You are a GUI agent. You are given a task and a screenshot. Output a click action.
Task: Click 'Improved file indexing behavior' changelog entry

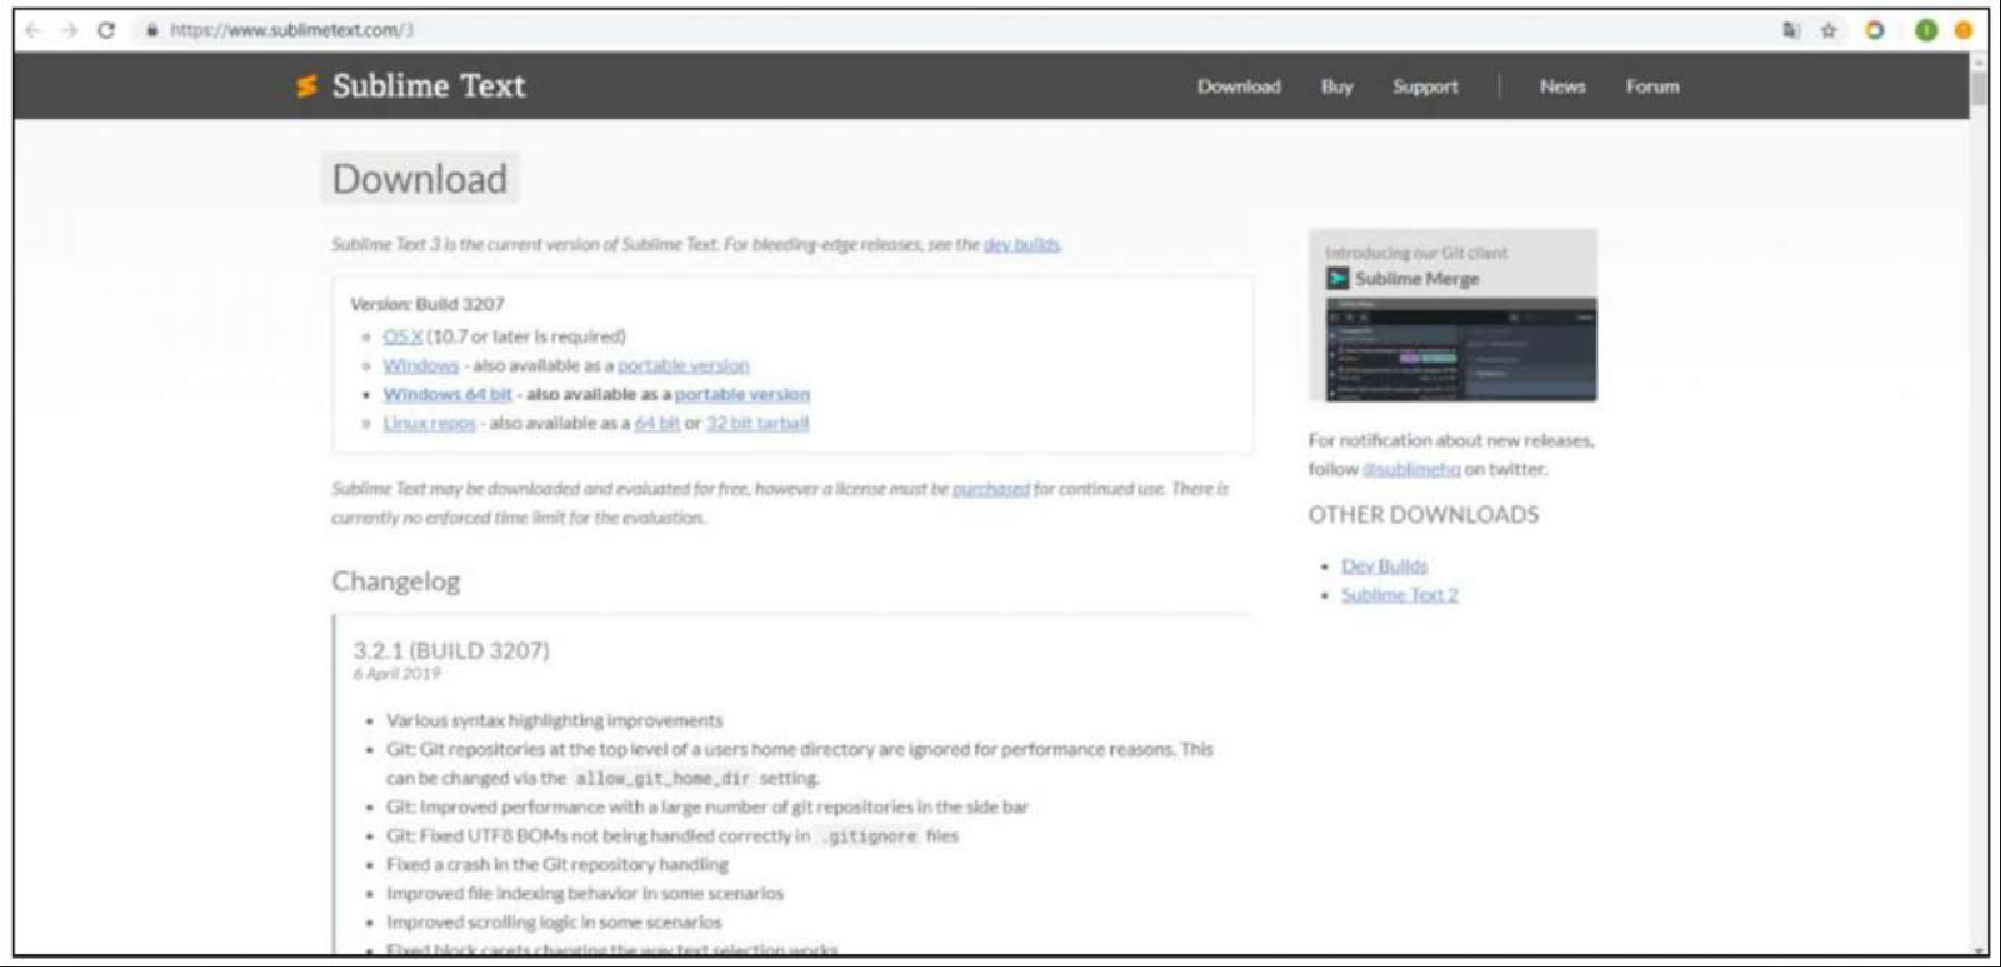pos(585,893)
